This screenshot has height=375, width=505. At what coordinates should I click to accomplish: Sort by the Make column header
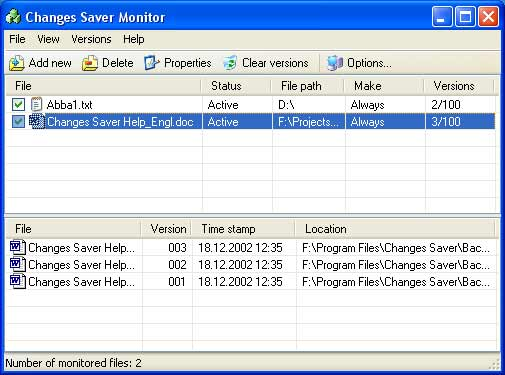point(384,86)
